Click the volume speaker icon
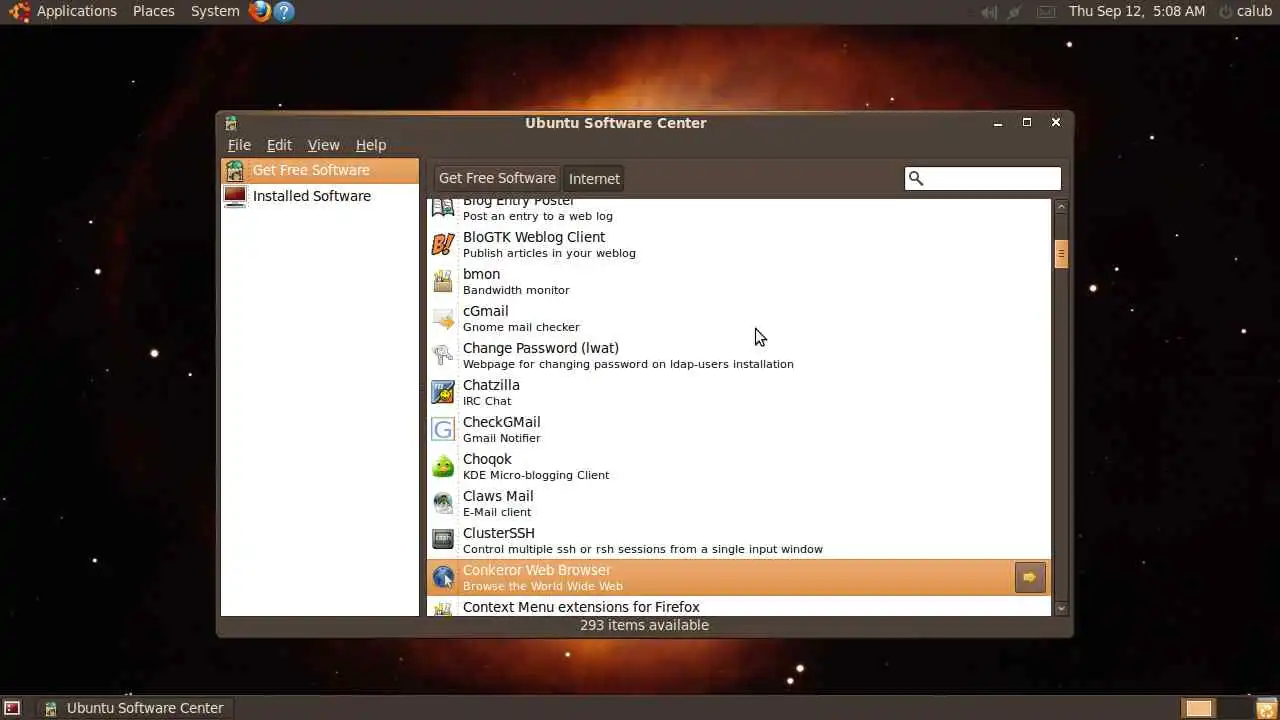Viewport: 1280px width, 720px height. tap(989, 12)
